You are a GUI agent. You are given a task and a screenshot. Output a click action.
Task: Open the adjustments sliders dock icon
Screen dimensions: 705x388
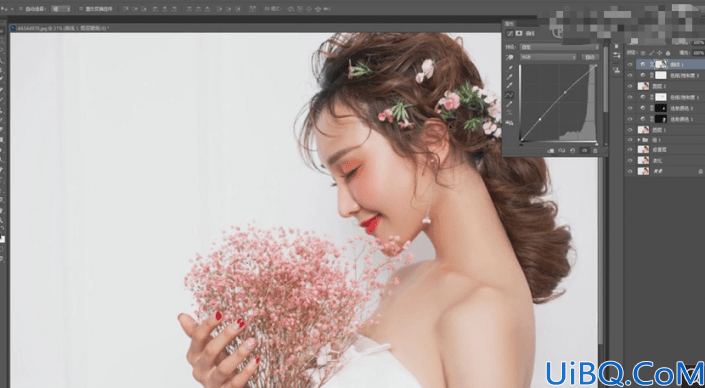click(x=616, y=55)
